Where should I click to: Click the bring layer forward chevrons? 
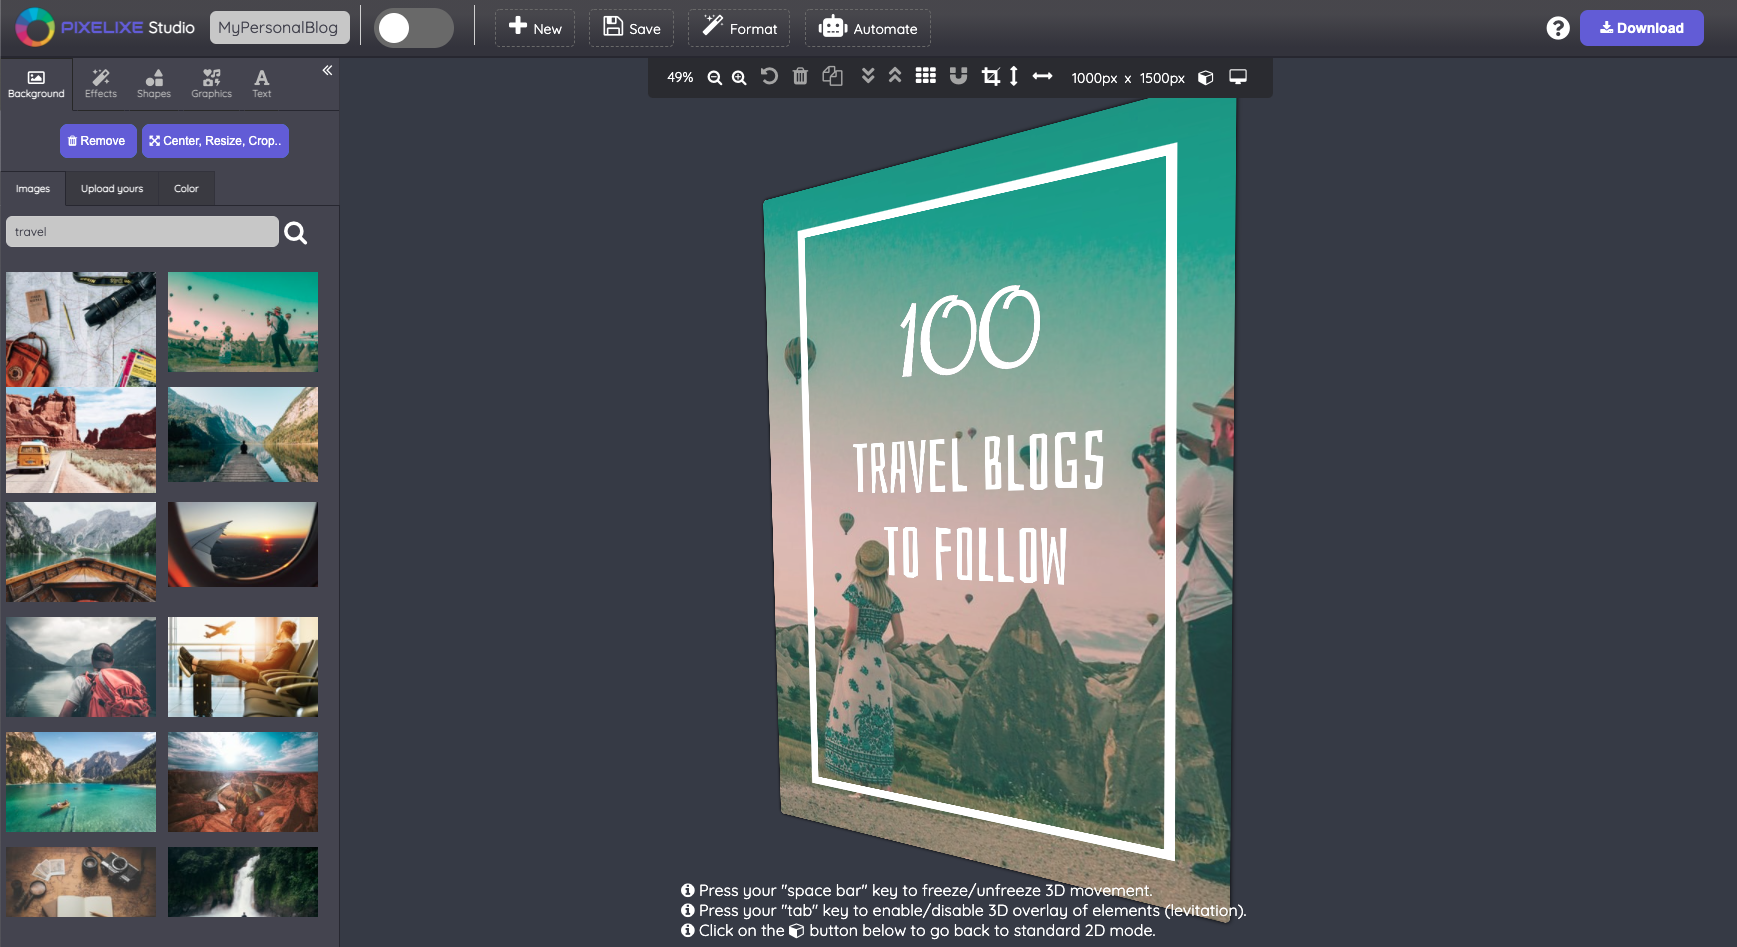895,76
